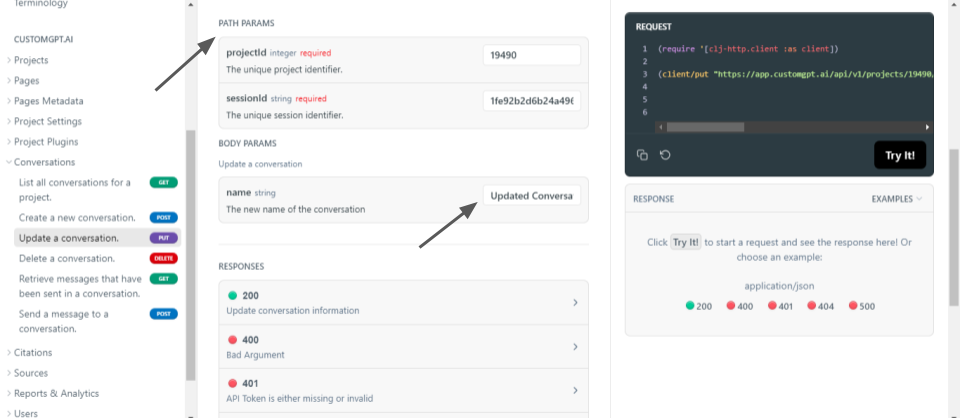Open Delete a conversation page

pos(67,258)
